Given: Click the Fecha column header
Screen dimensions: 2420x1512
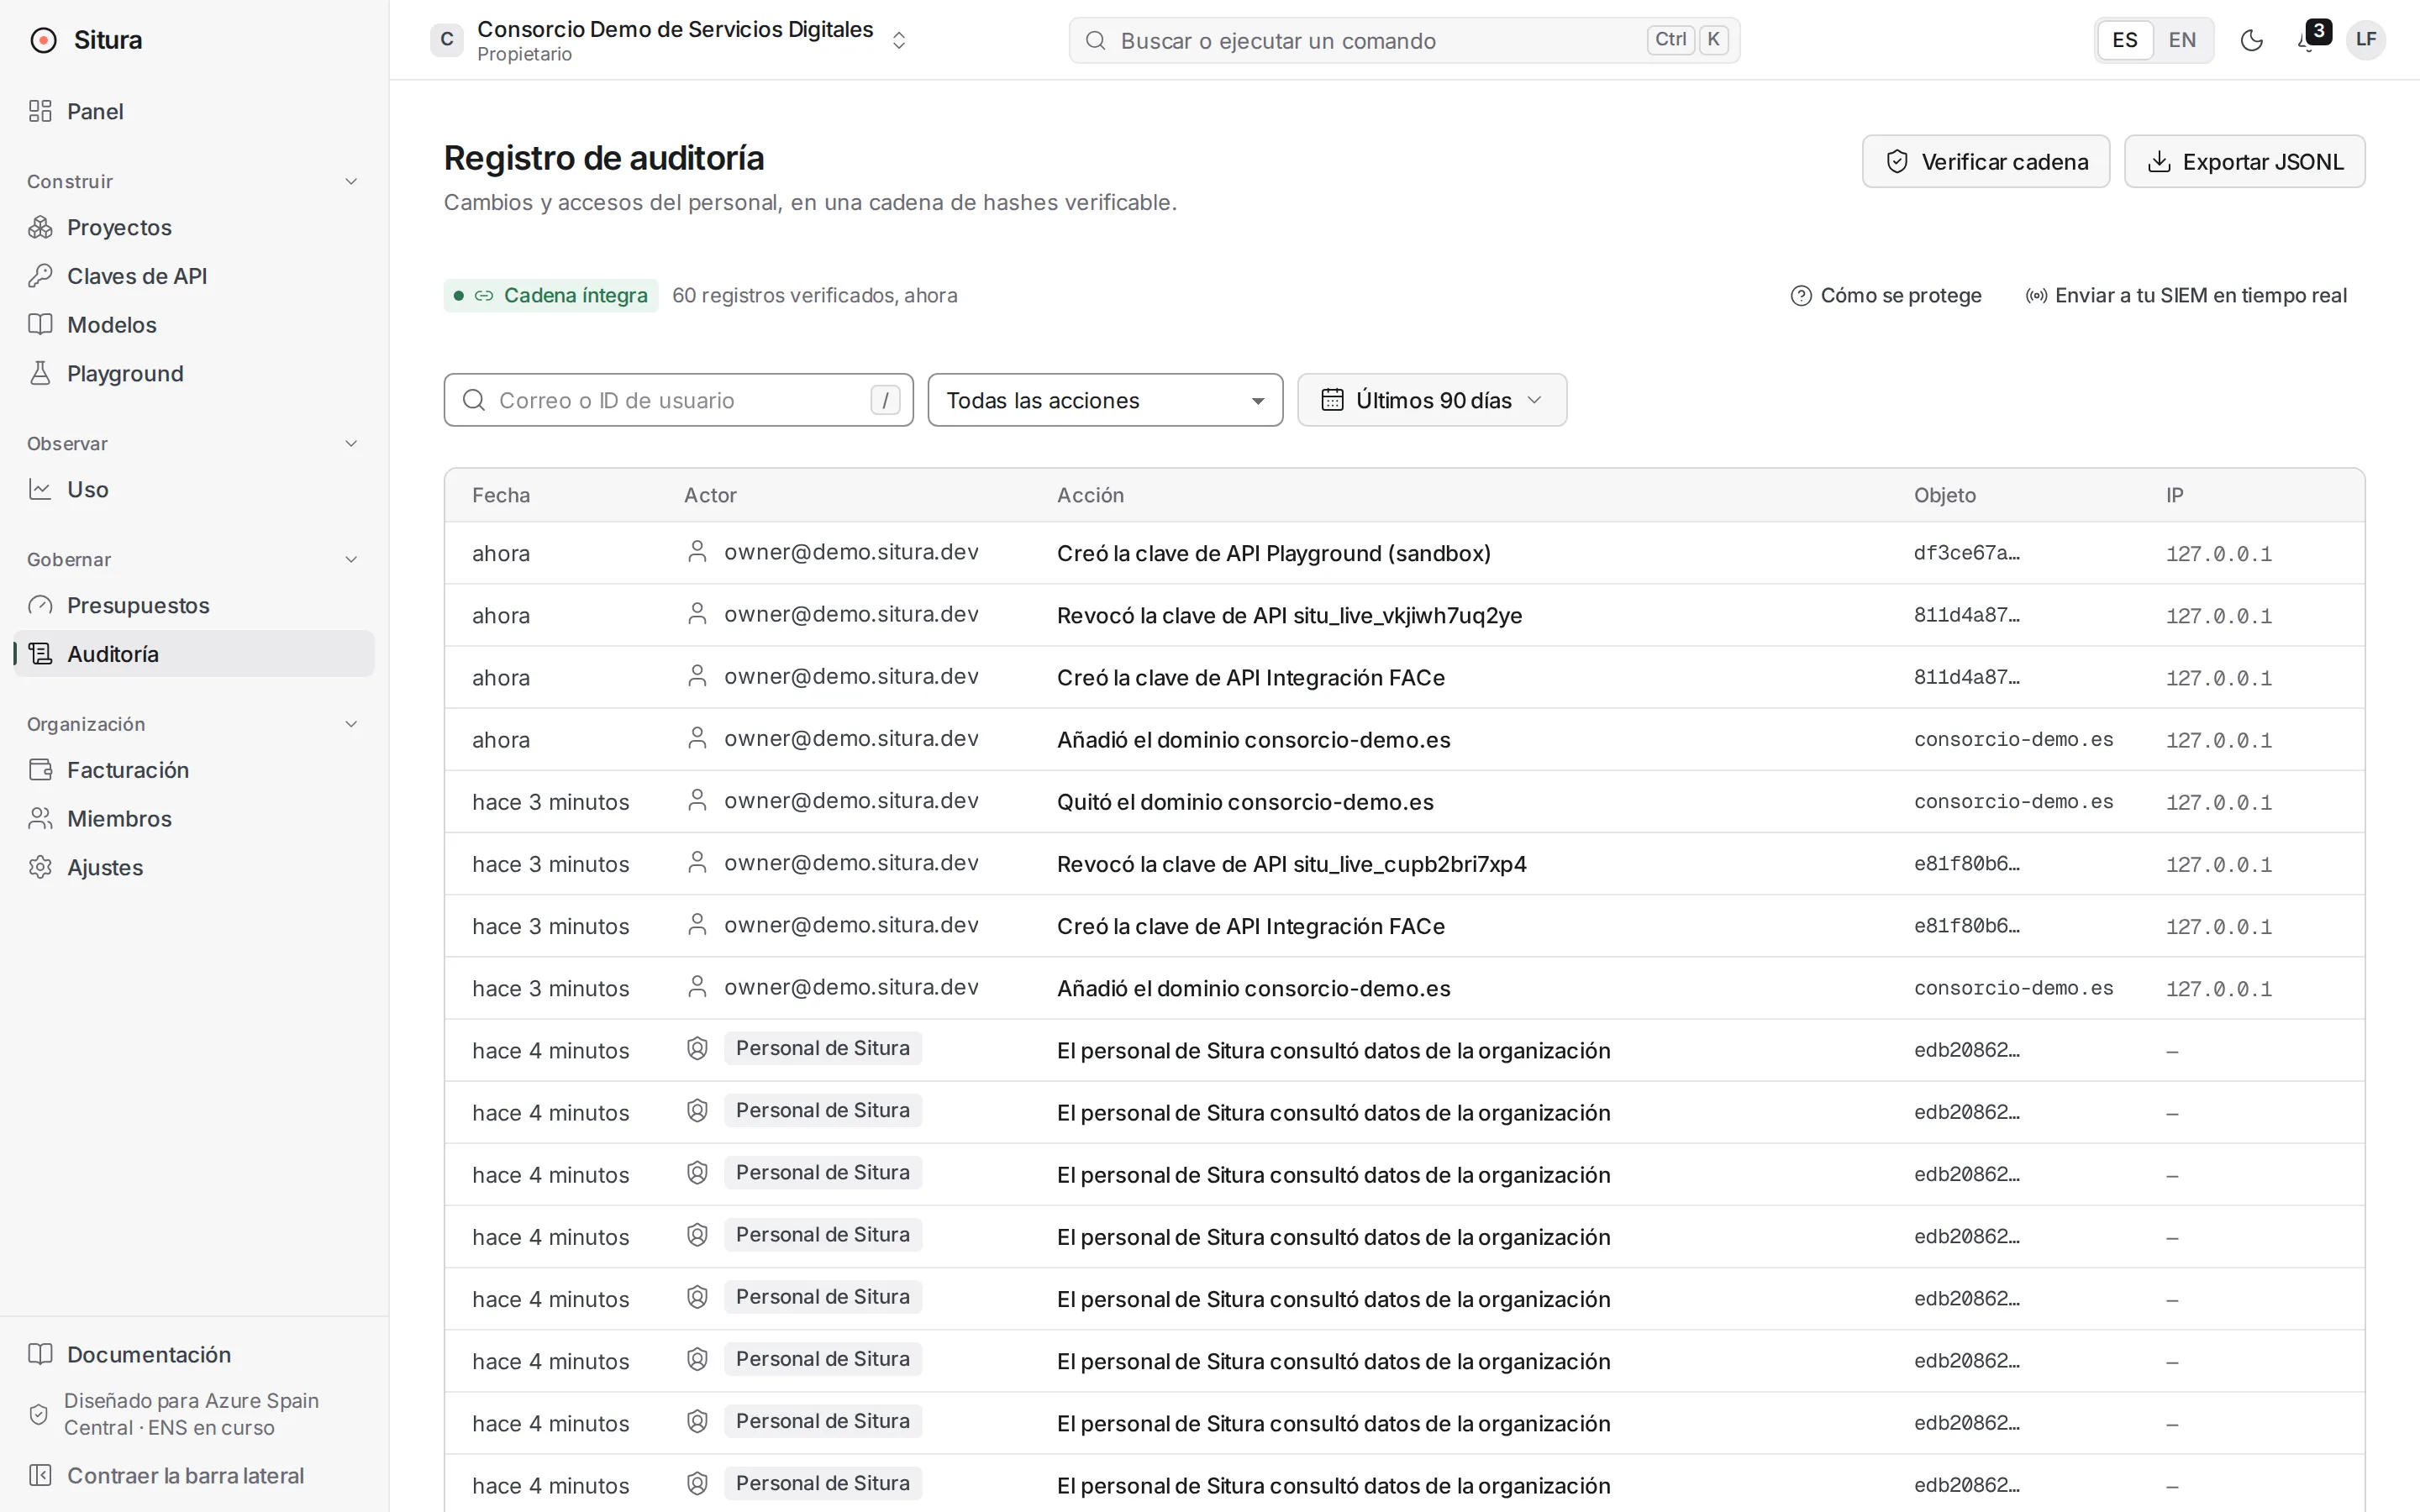Looking at the screenshot, I should click(501, 495).
